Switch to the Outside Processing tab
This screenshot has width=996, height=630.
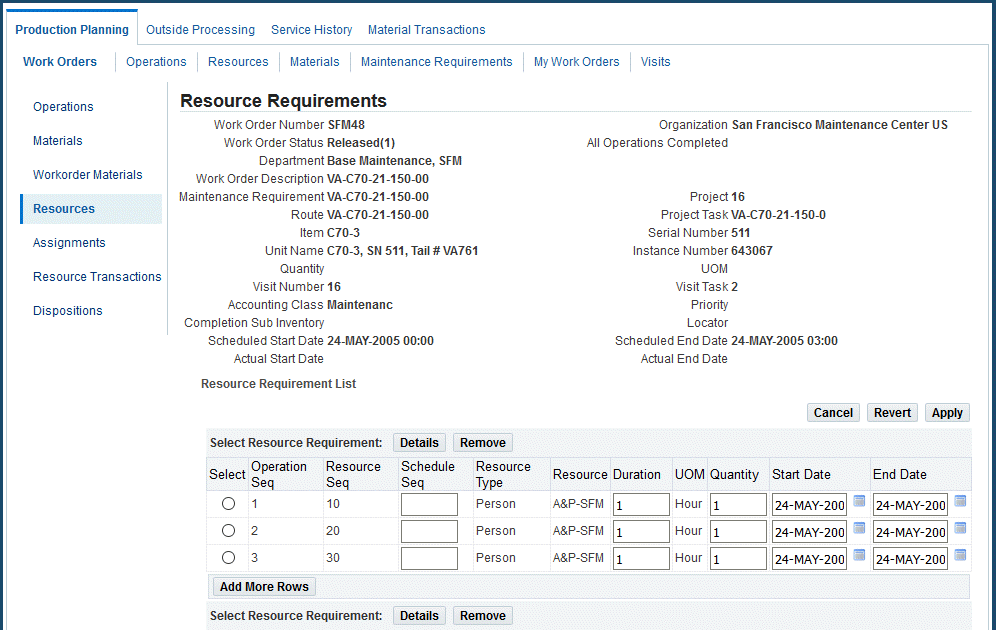(200, 30)
